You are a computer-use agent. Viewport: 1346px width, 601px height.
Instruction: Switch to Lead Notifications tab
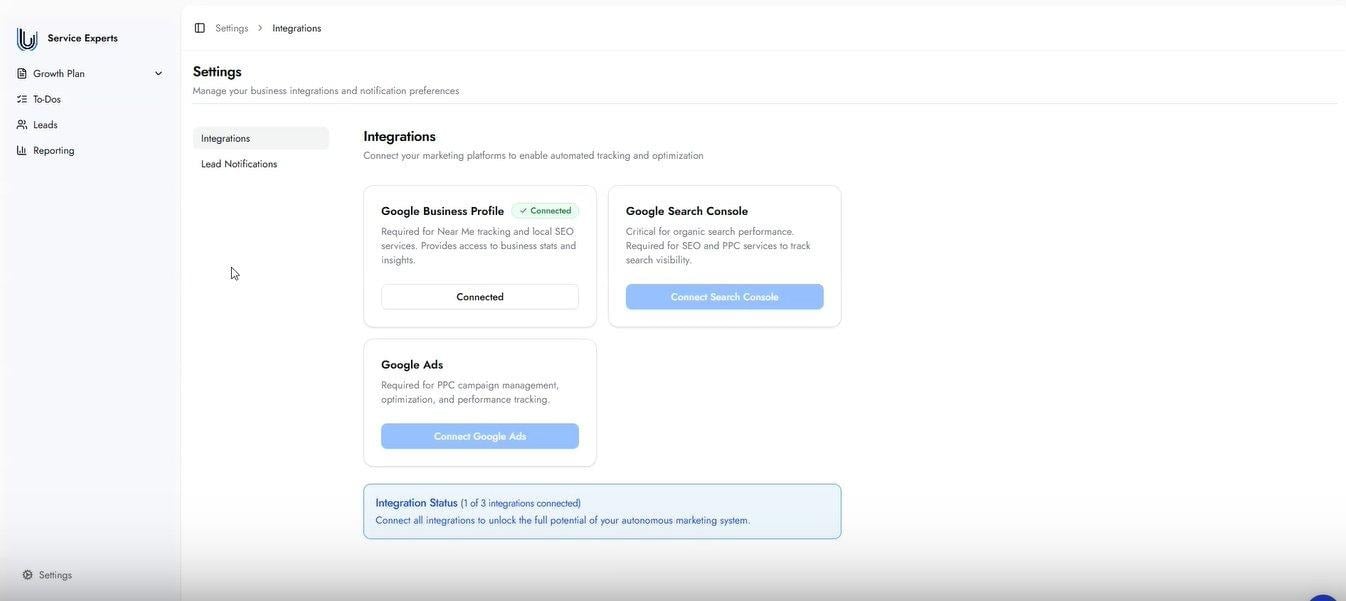click(x=239, y=164)
